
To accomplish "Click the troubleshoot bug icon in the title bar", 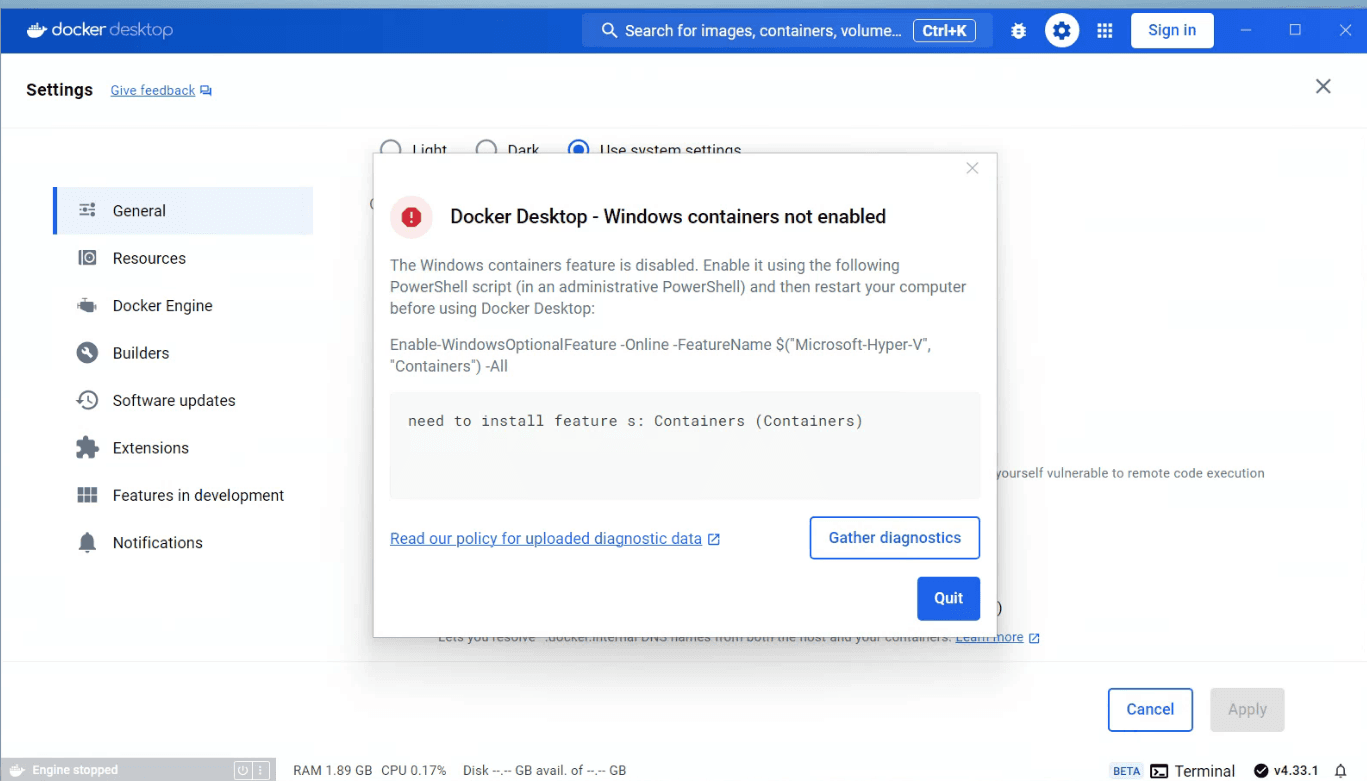I will pyautogui.click(x=1017, y=30).
